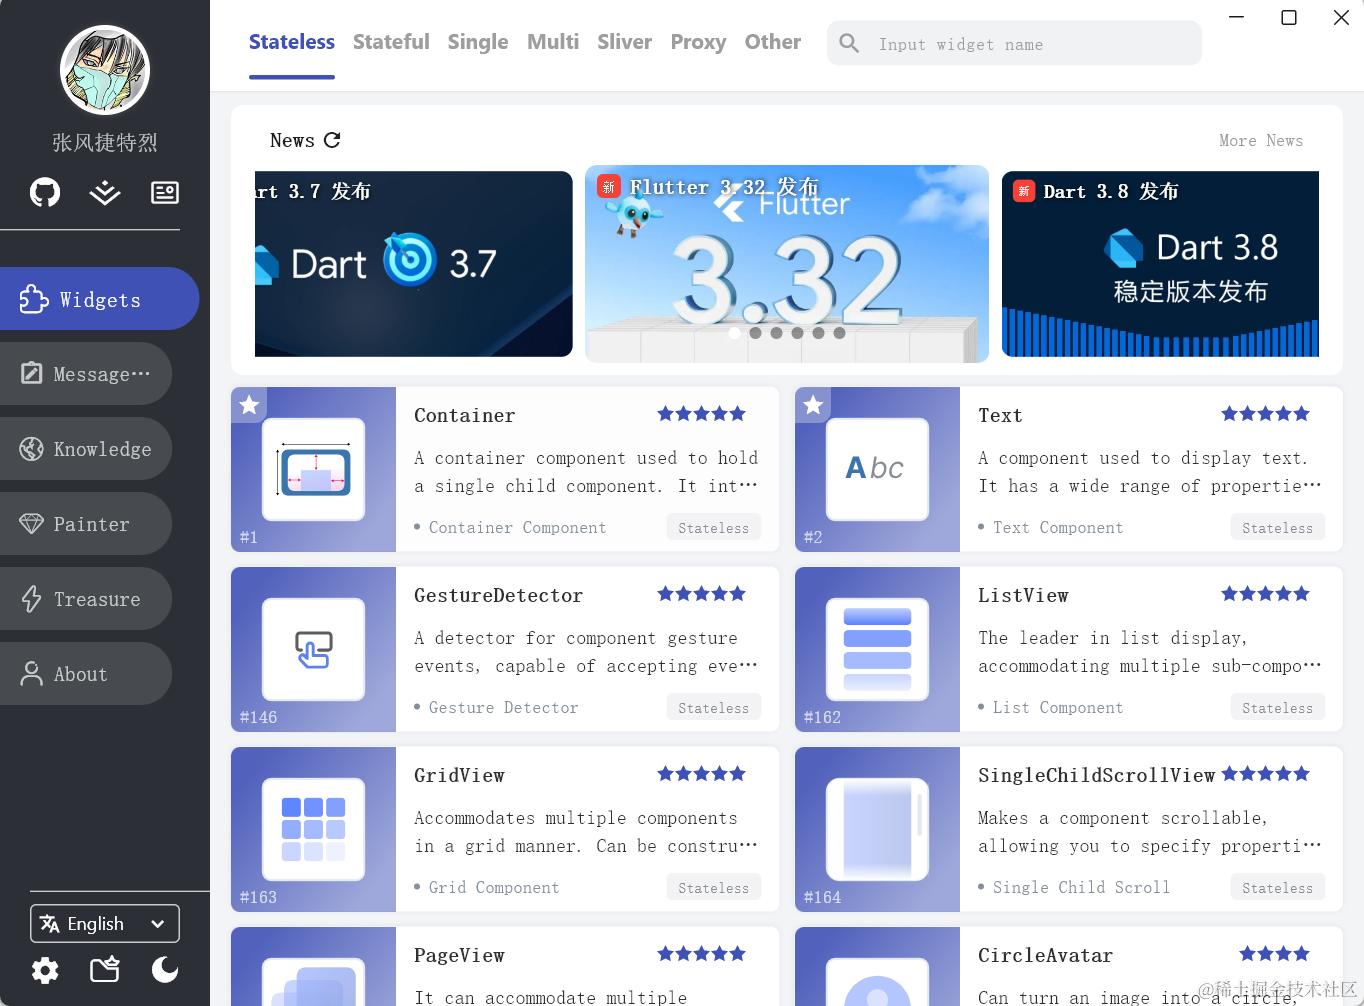This screenshot has height=1006, width=1364.
Task: Click the ListView widget icon
Action: pyautogui.click(x=877, y=650)
